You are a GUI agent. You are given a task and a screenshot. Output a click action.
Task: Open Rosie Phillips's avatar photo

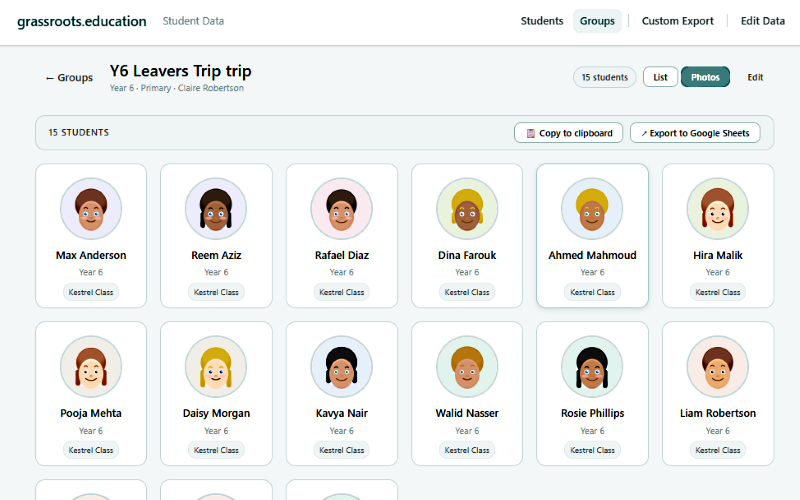point(592,367)
